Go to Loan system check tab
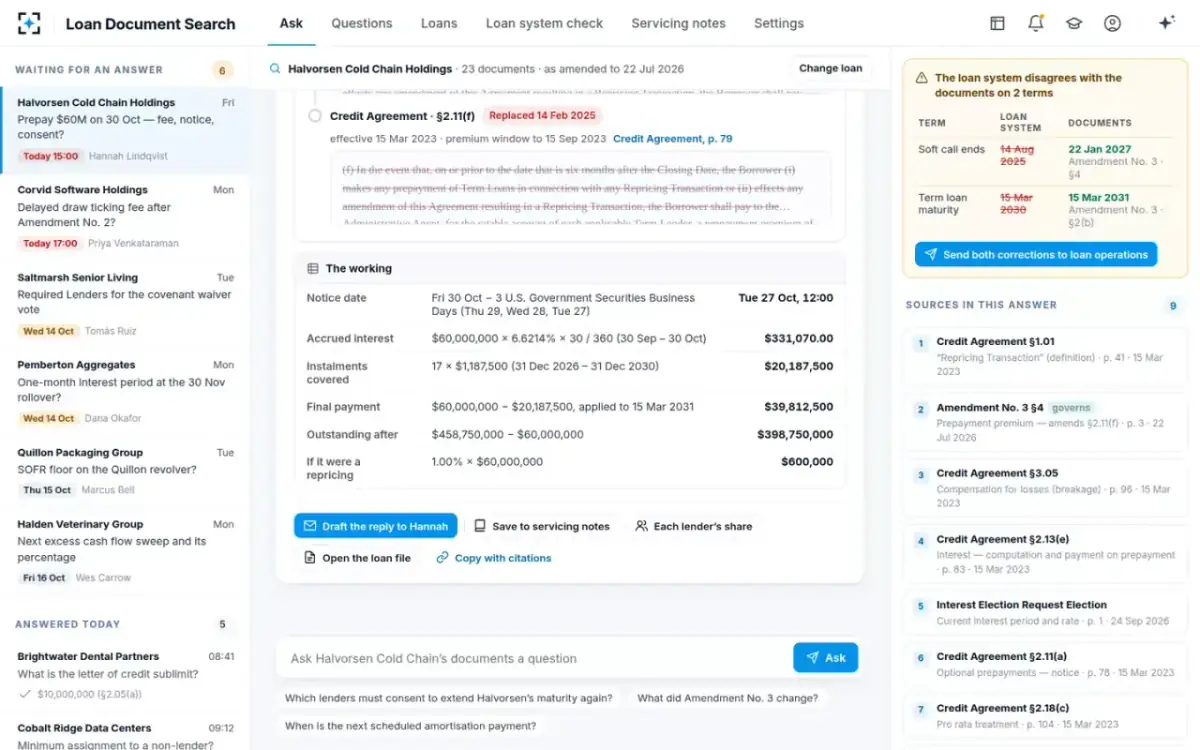The width and height of the screenshot is (1200, 750). [x=544, y=23]
